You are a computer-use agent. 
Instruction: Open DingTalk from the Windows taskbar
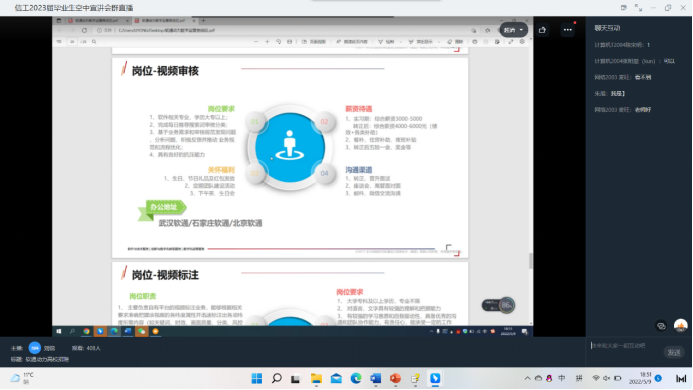click(x=435, y=378)
